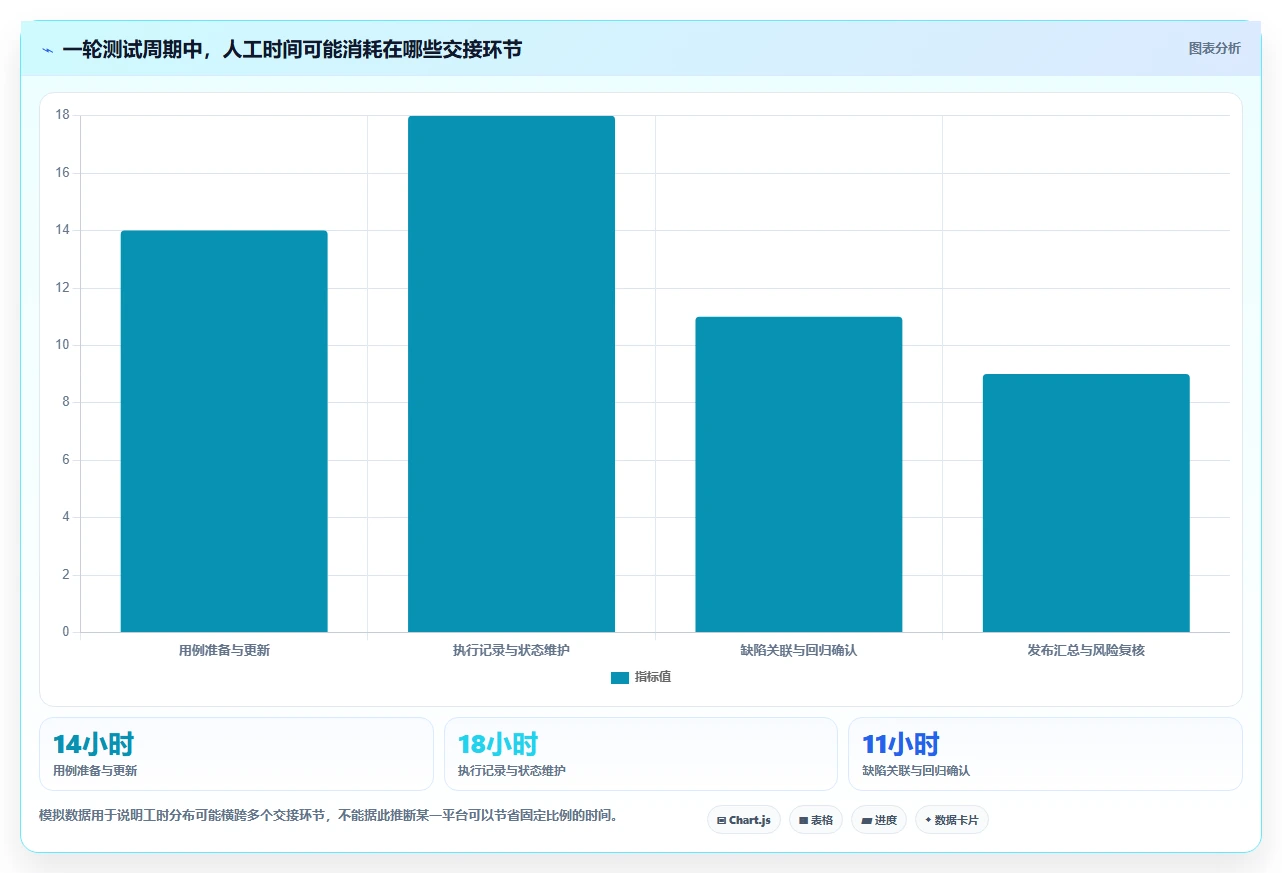Click the 指标值 legend label
Screen dimensions: 1282x873
coord(653,678)
